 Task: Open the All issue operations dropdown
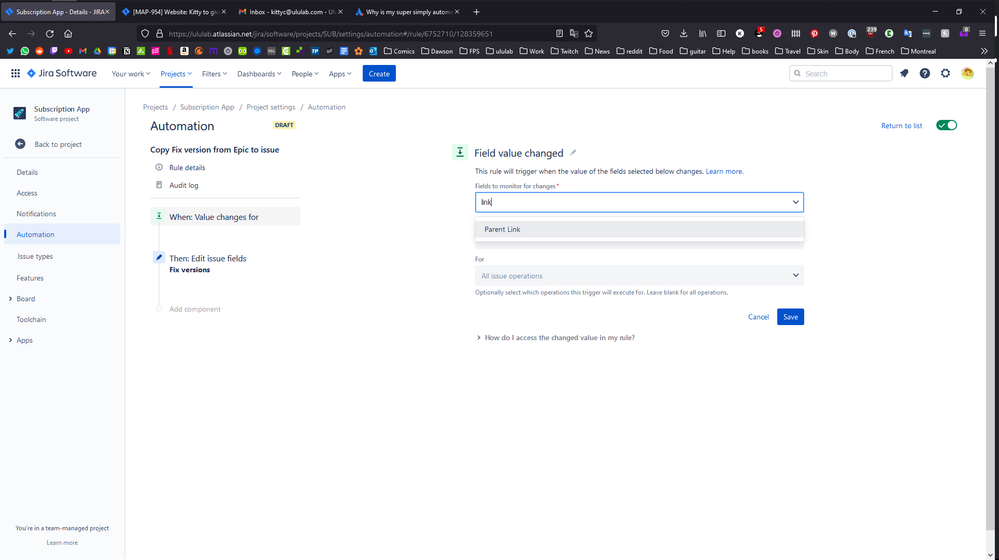click(639, 276)
